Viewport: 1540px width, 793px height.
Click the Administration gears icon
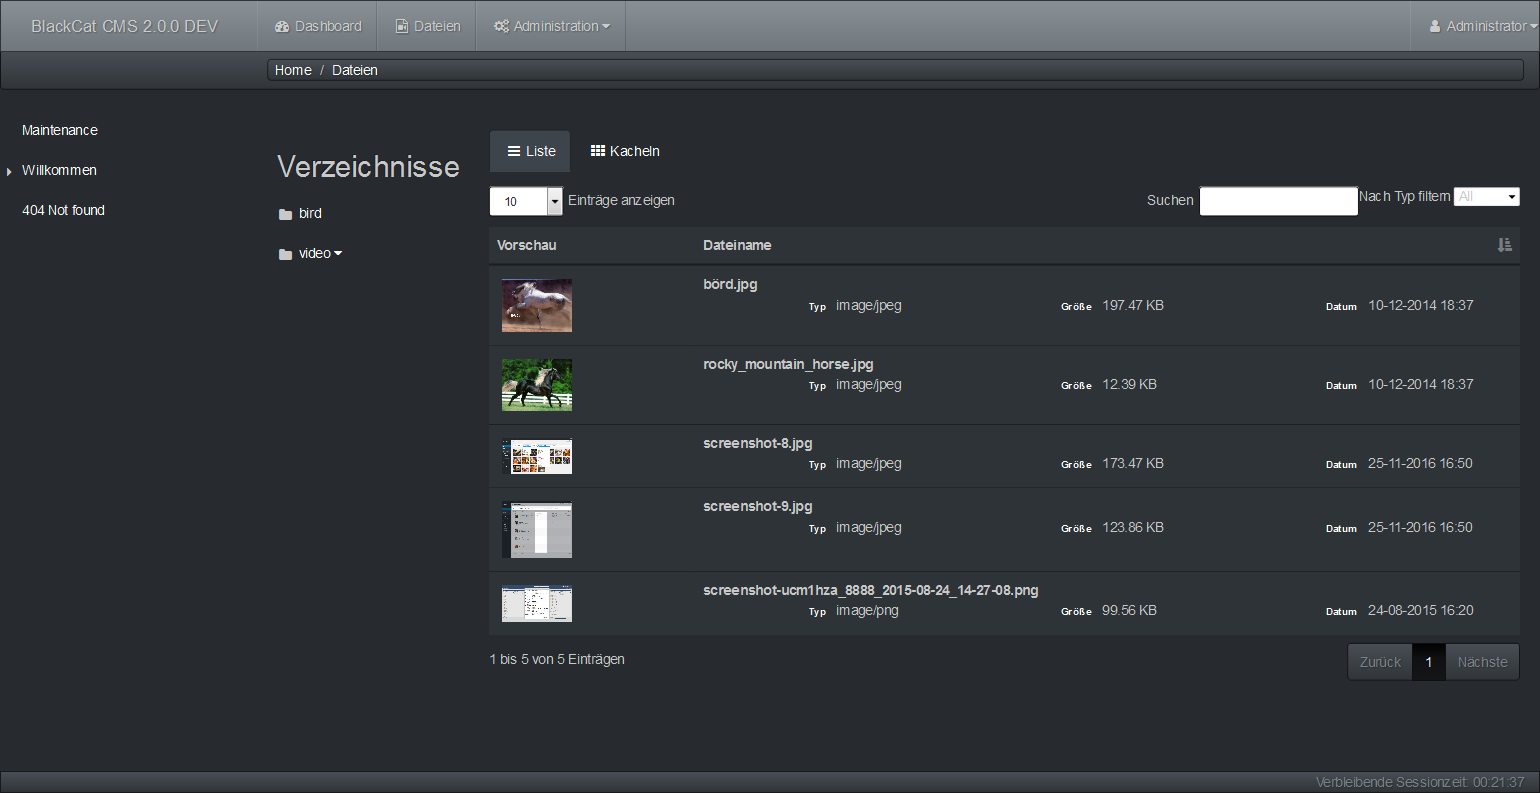coord(501,27)
